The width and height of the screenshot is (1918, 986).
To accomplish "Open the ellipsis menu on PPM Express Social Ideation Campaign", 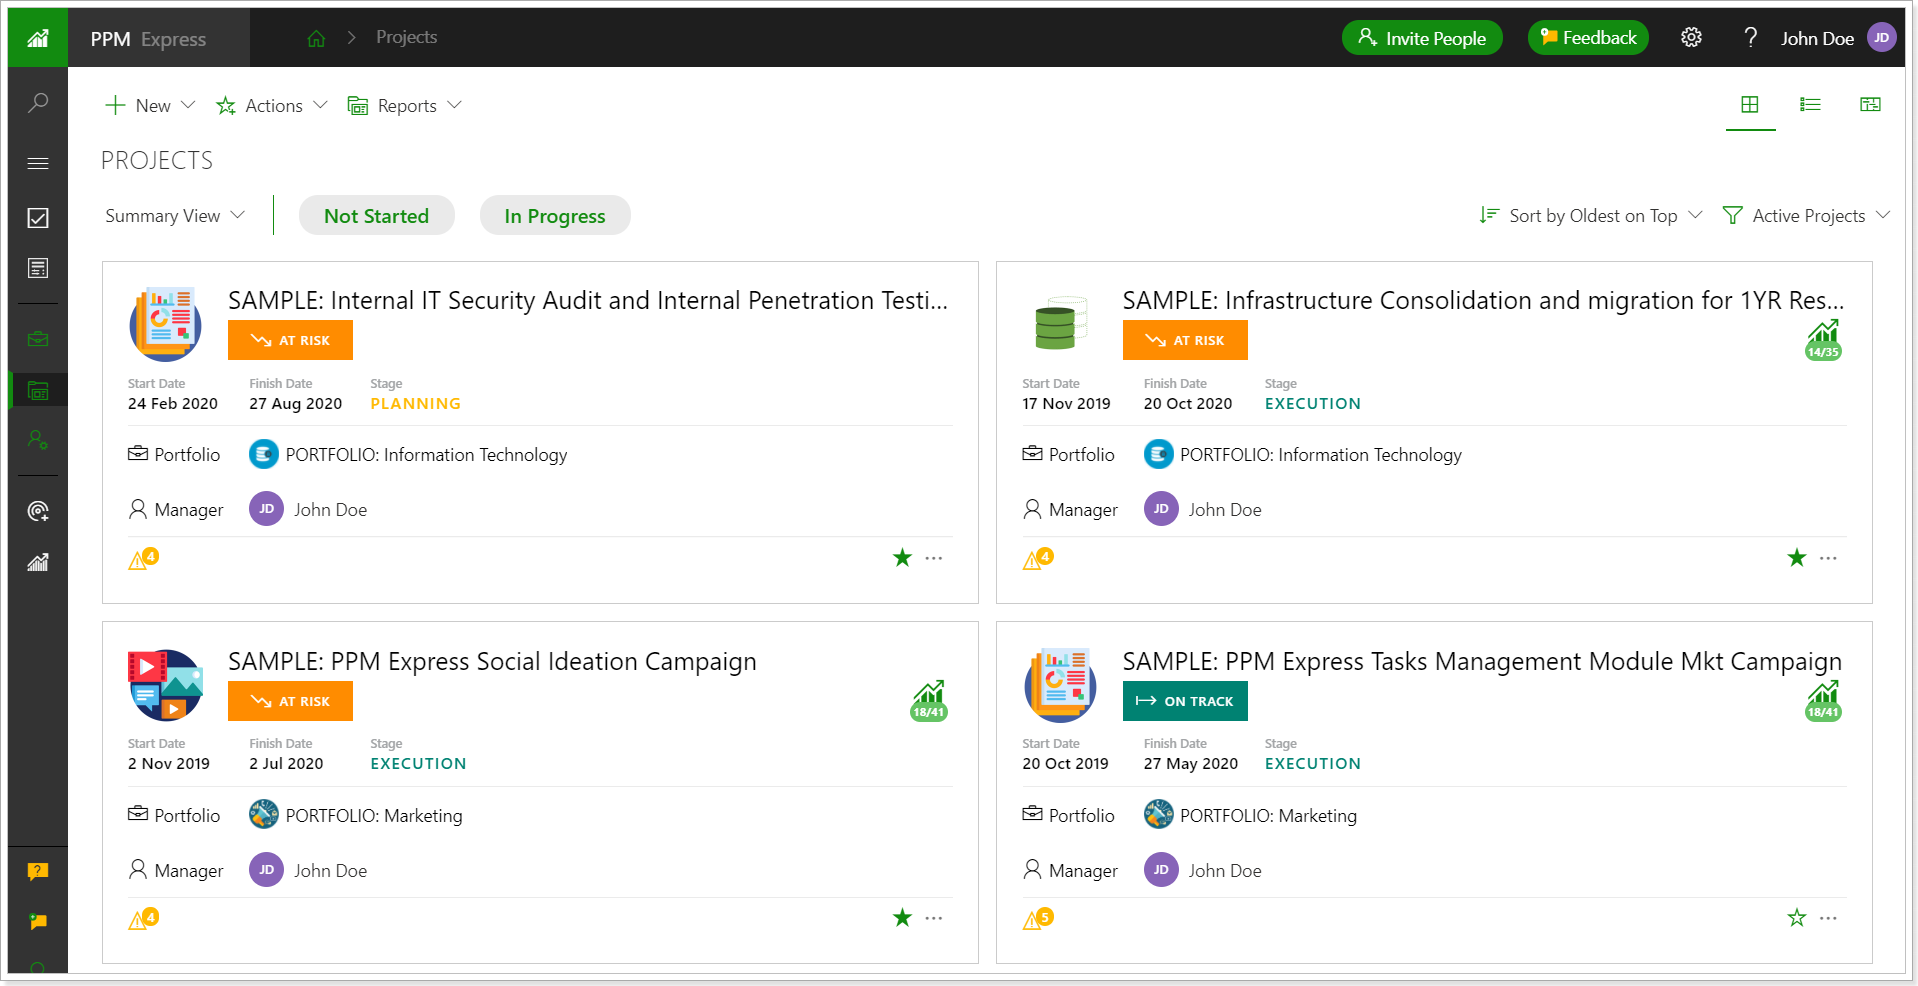I will tap(933, 918).
